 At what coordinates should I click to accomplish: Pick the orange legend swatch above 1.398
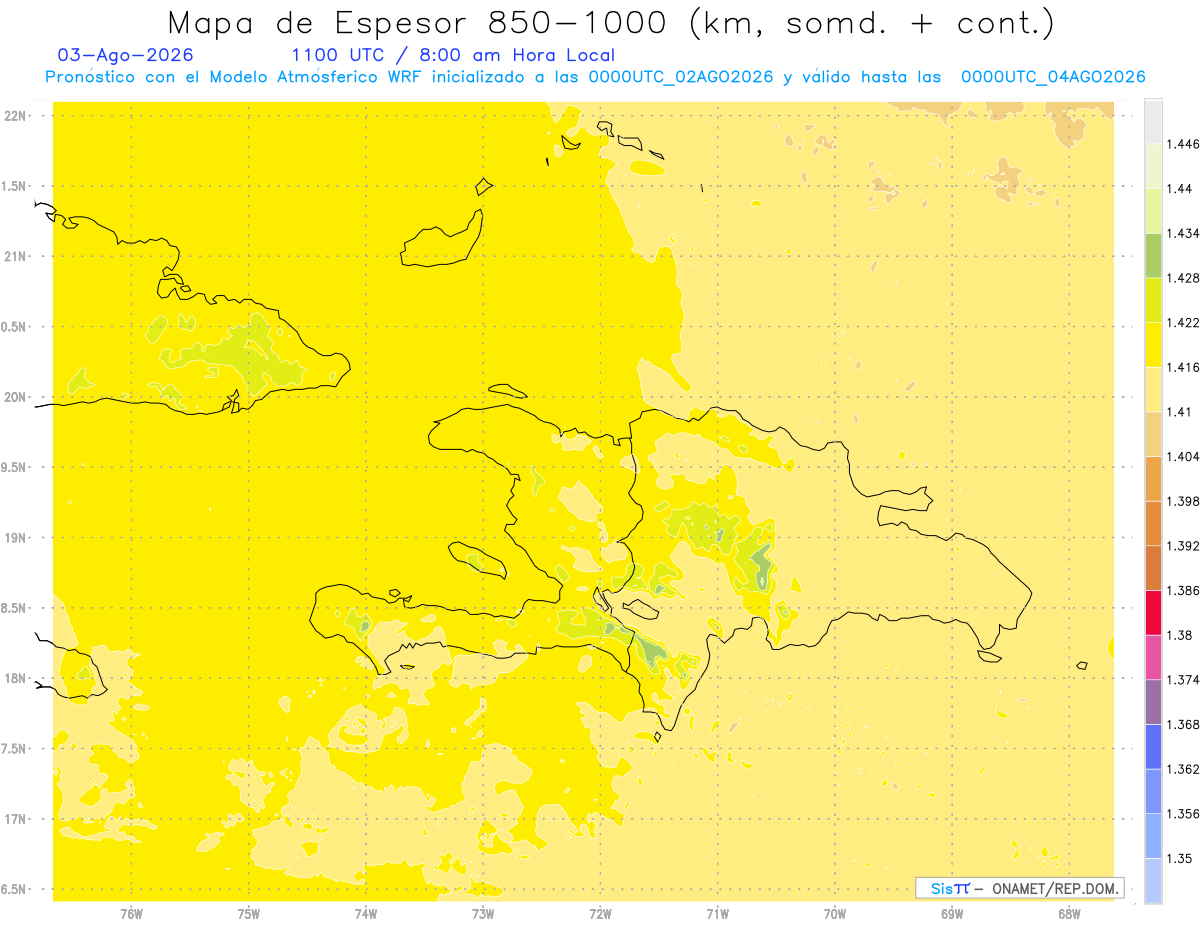click(1153, 478)
